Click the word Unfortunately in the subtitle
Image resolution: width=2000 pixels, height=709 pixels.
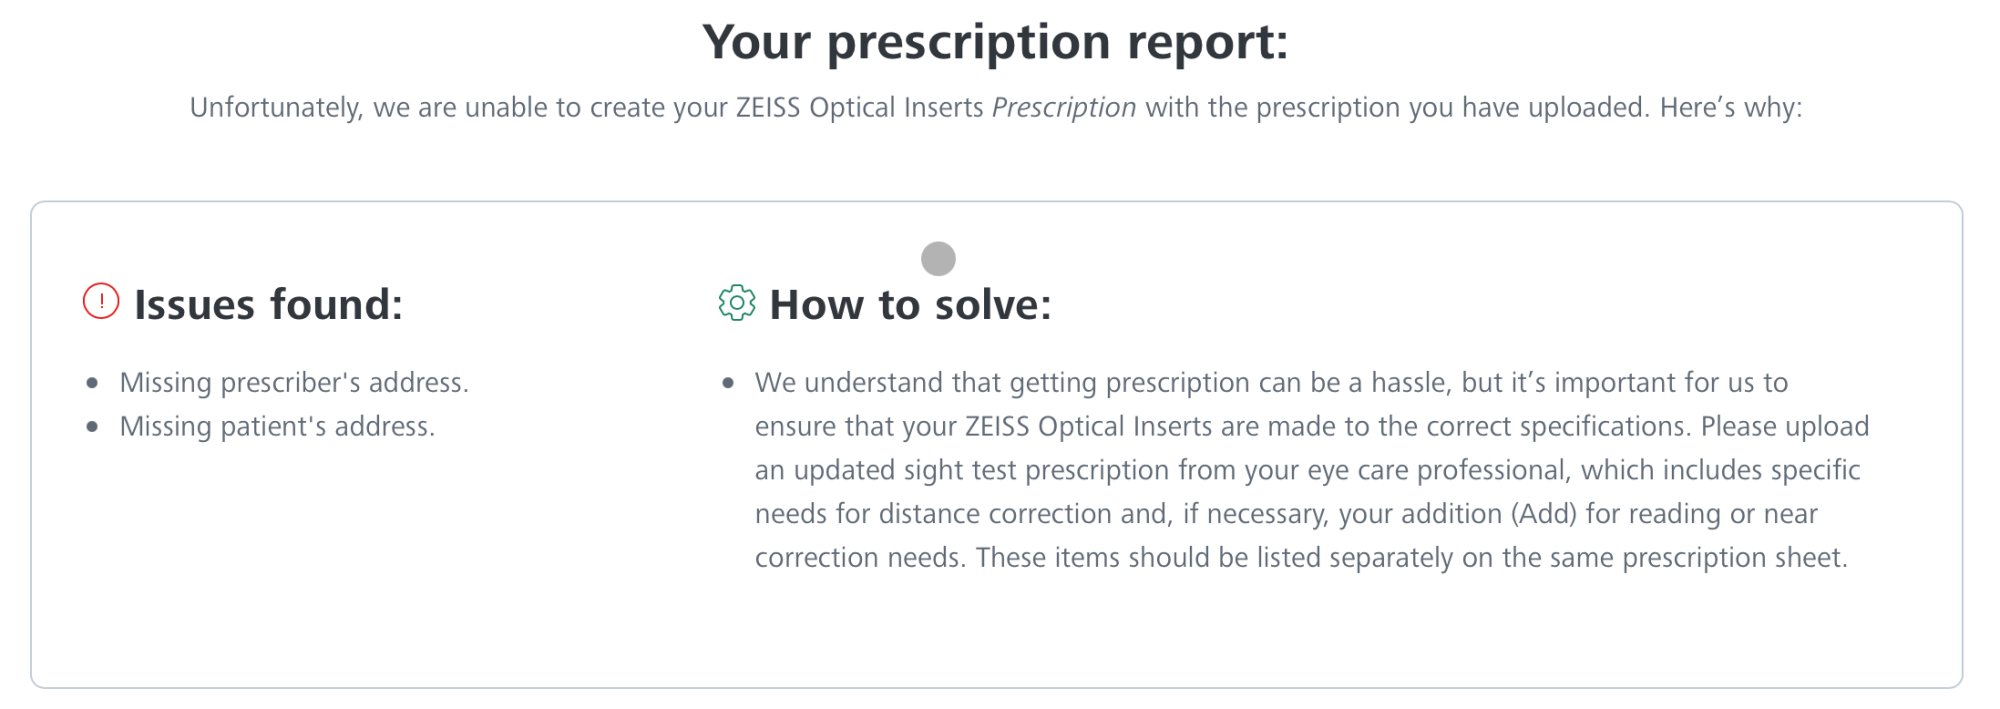click(276, 108)
